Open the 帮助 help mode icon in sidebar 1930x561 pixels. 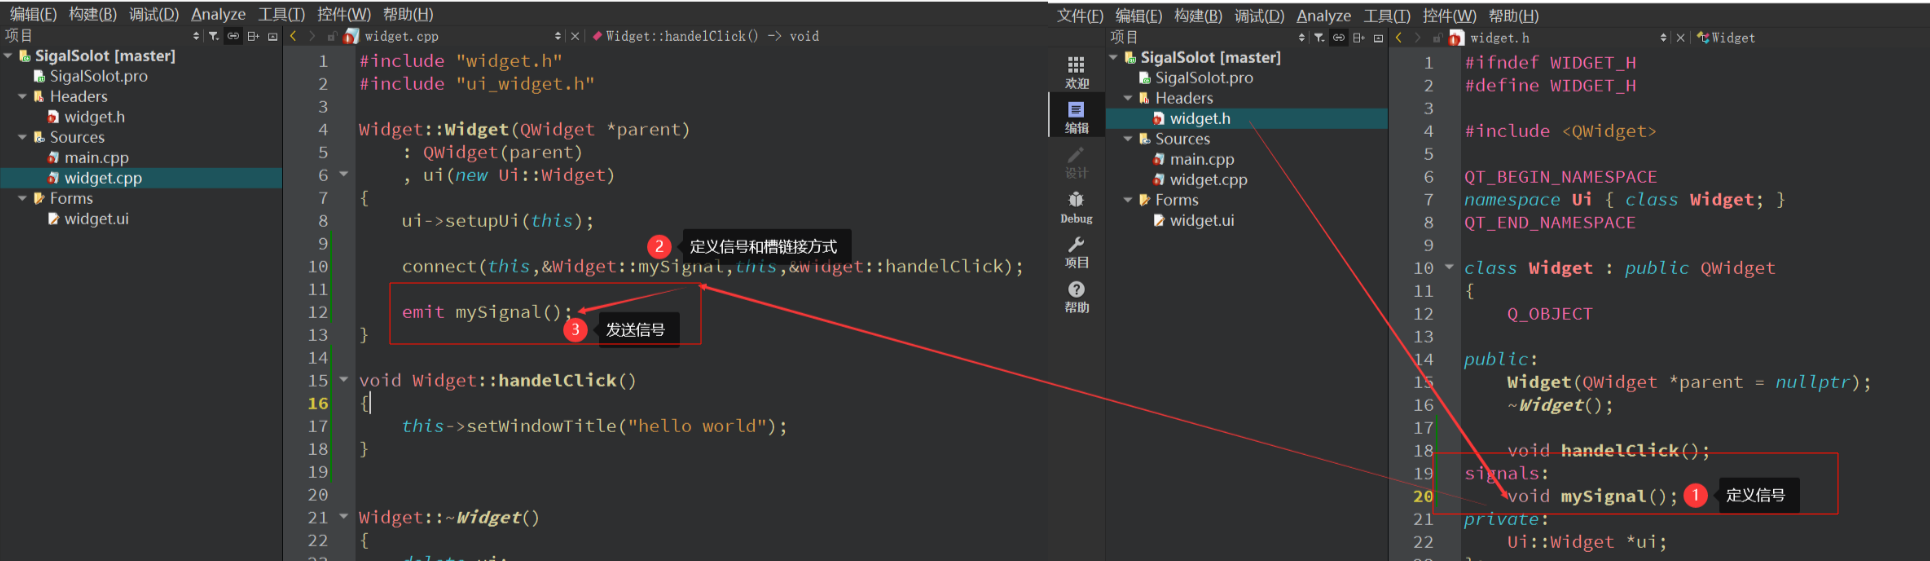[1076, 296]
